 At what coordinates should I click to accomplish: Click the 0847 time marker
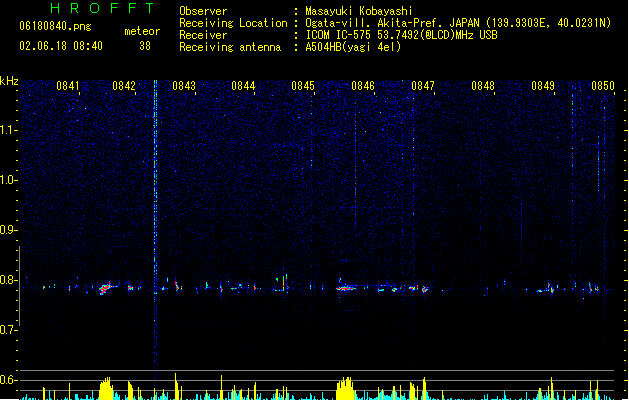click(423, 86)
